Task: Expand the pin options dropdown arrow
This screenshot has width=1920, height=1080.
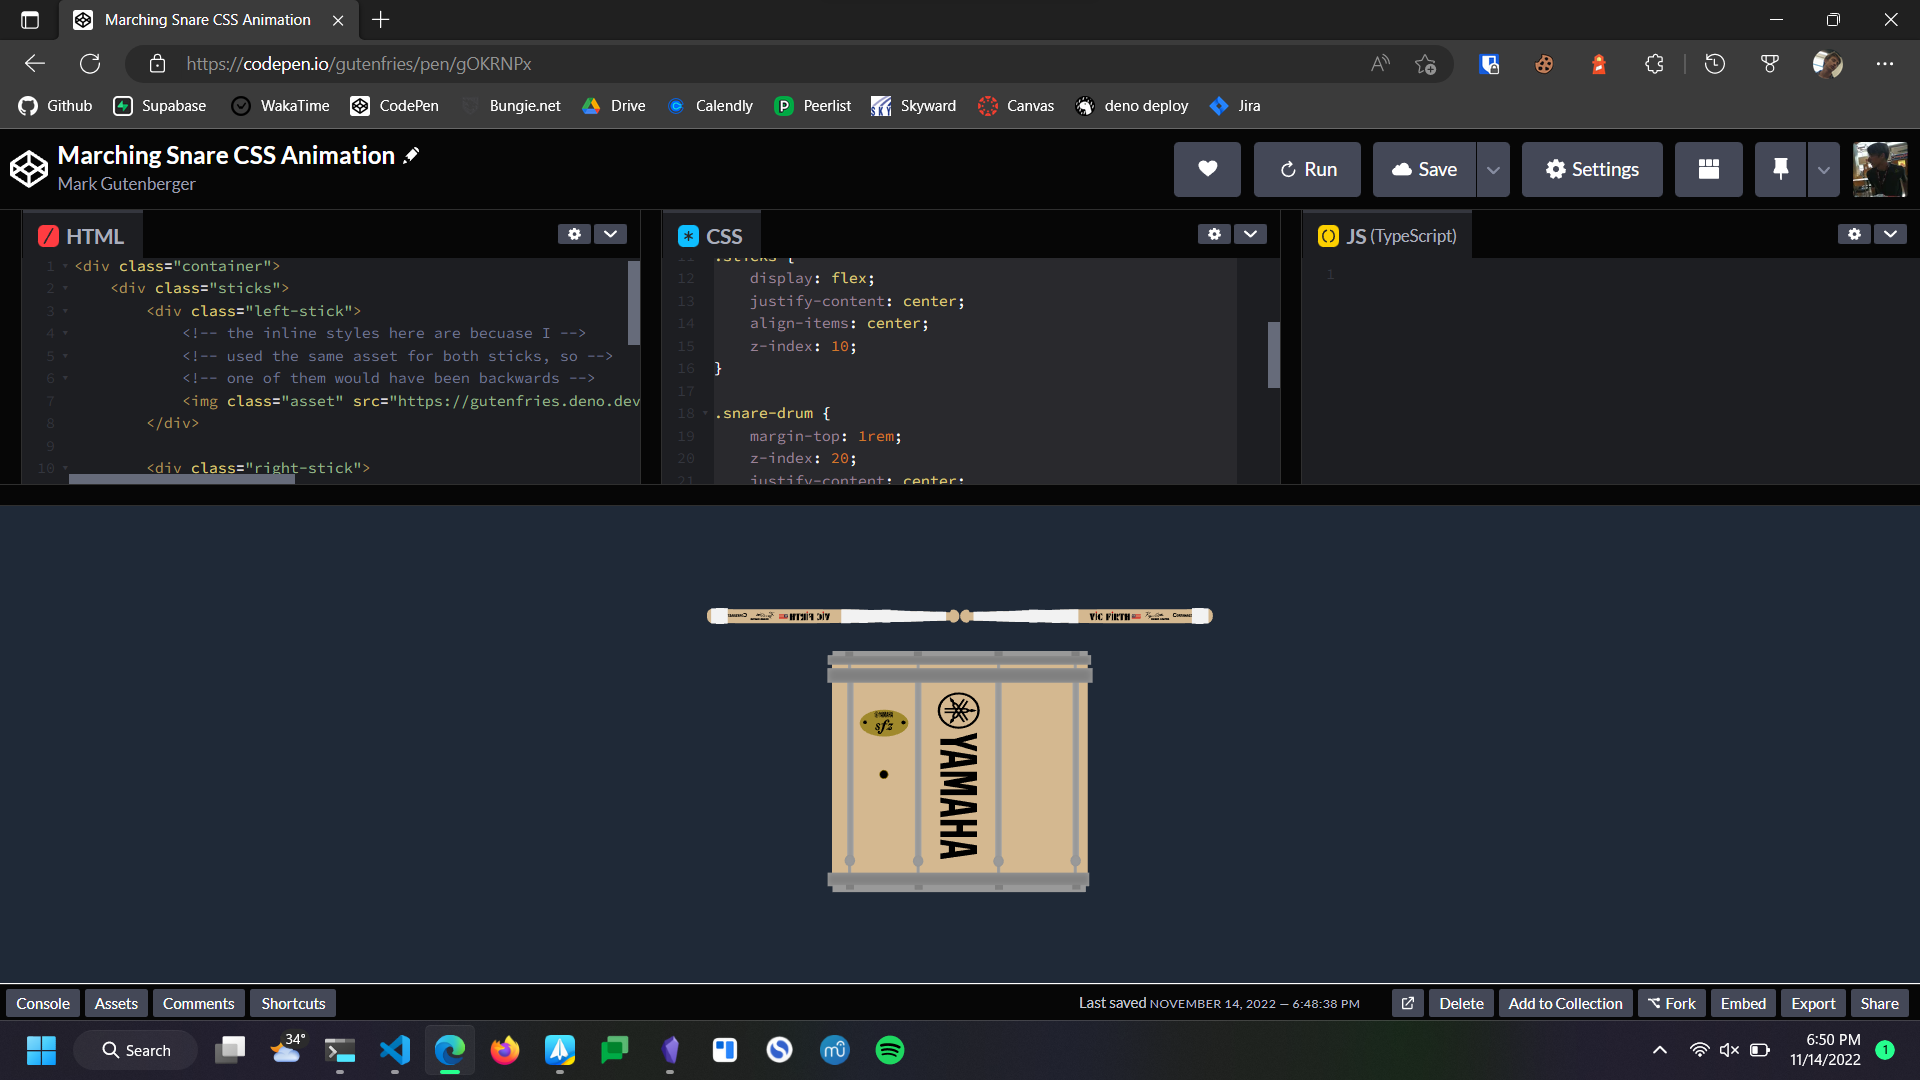Action: click(x=1823, y=169)
